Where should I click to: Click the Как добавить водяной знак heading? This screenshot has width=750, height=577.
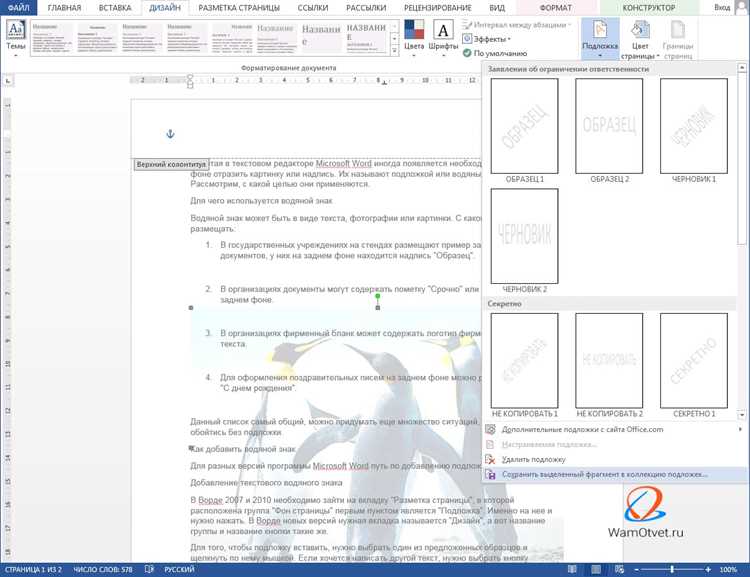(244, 449)
